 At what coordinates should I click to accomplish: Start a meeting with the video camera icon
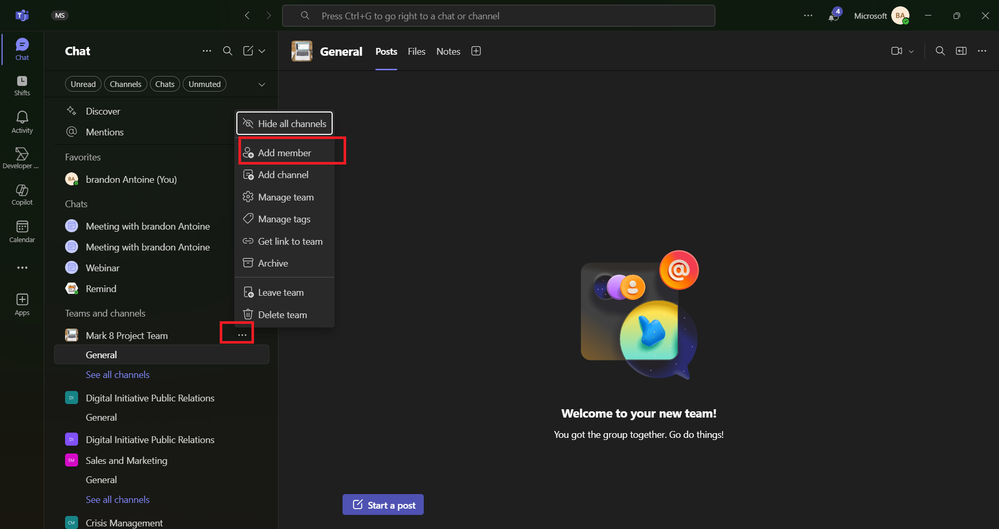[x=896, y=51]
